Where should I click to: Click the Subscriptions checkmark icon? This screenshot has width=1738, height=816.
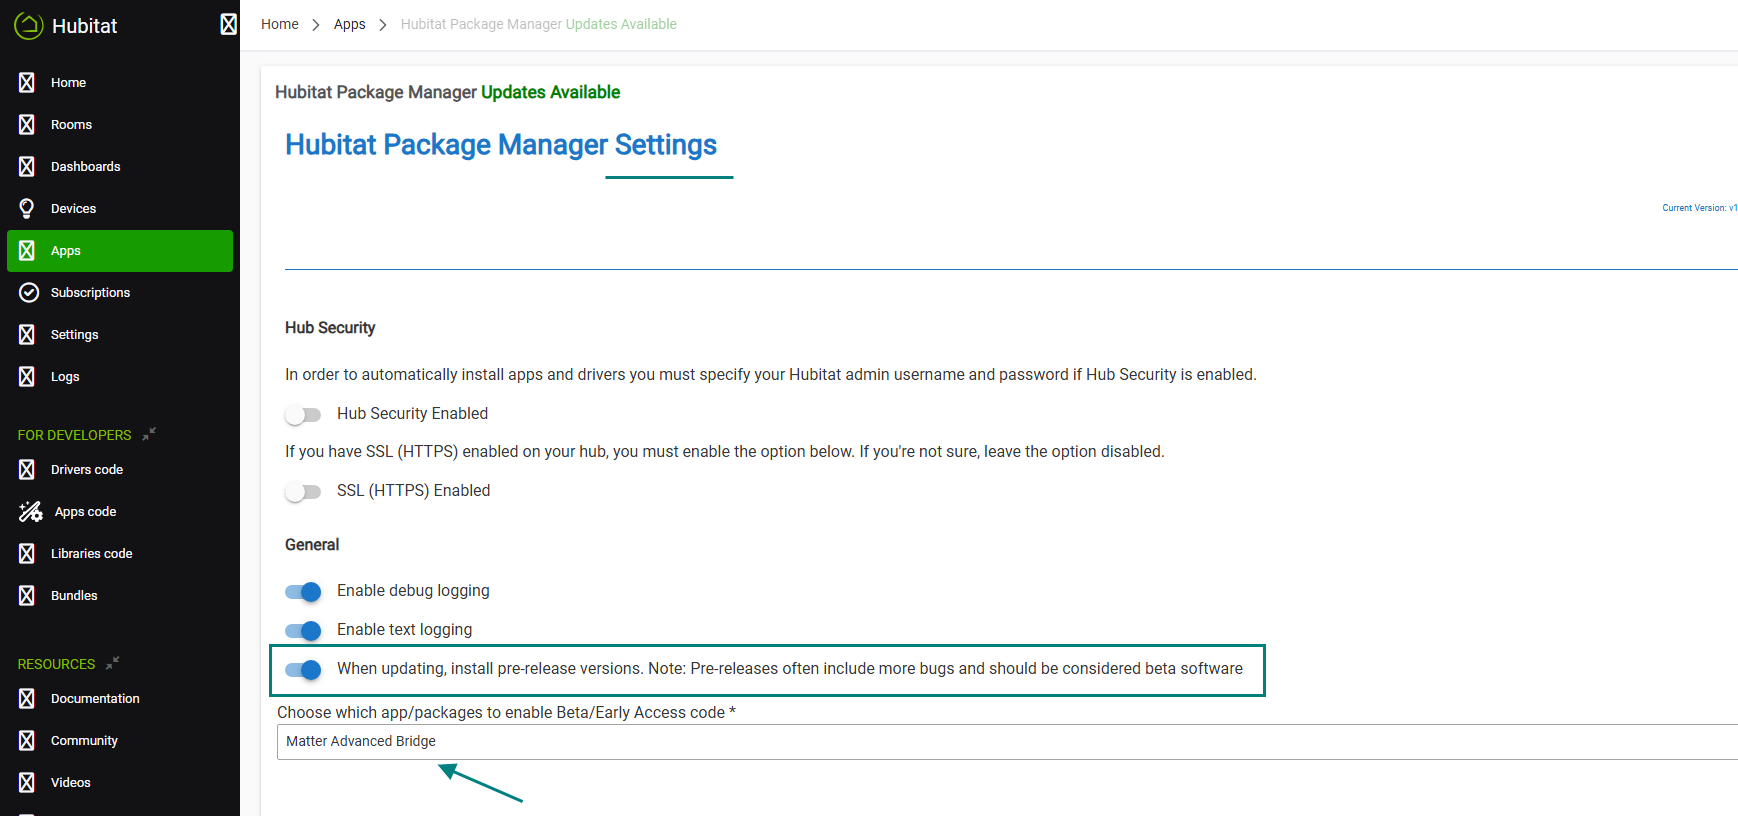[29, 292]
